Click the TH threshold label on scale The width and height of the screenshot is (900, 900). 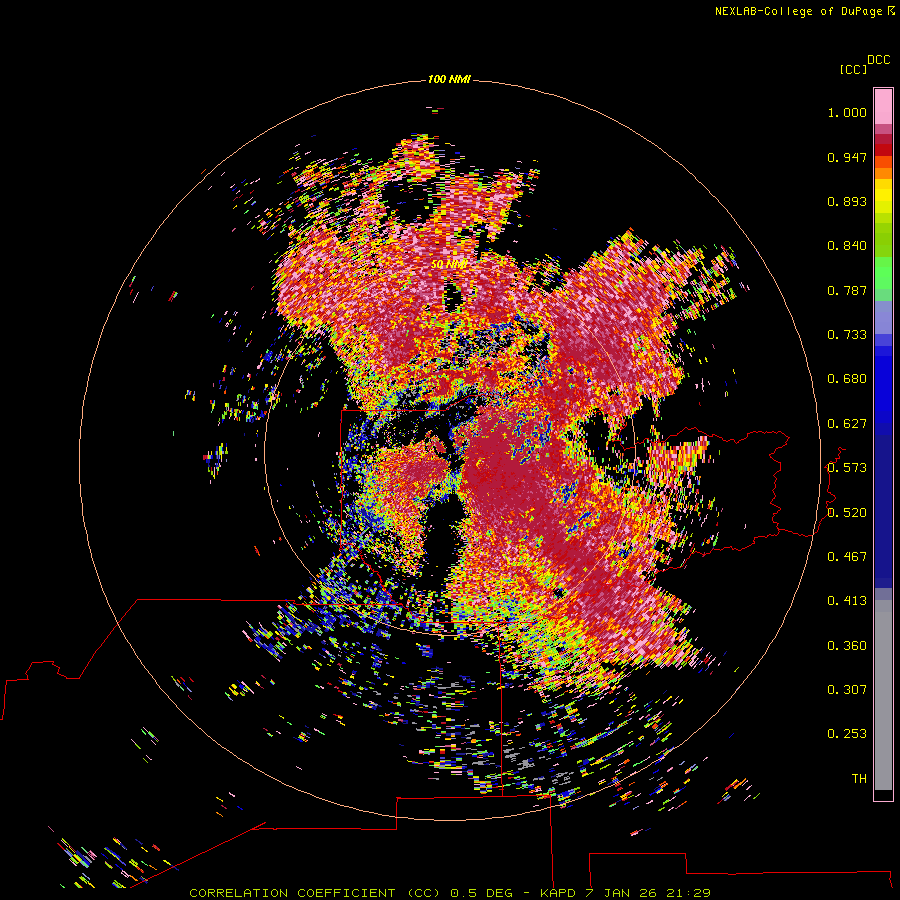pyautogui.click(x=859, y=779)
